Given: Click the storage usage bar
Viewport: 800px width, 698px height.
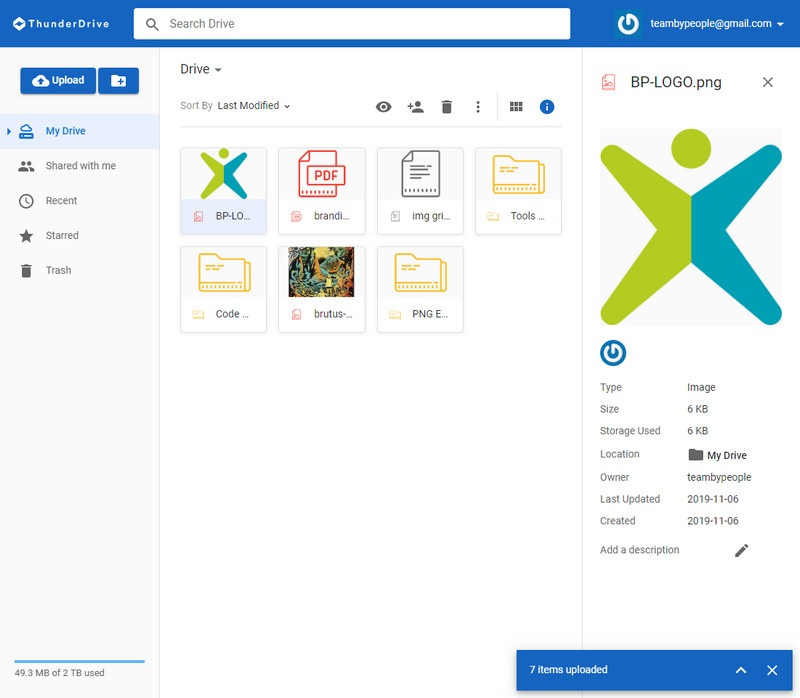Looking at the screenshot, I should [79, 661].
